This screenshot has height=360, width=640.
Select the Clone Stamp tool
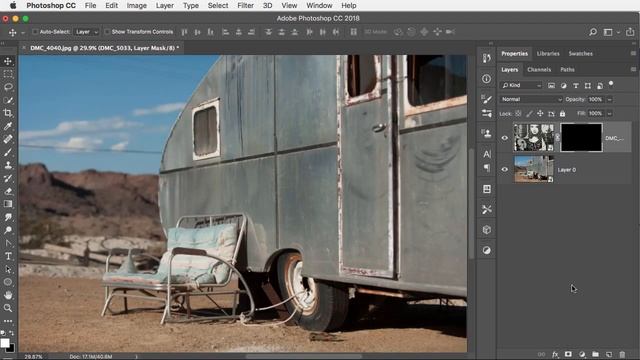tap(8, 165)
